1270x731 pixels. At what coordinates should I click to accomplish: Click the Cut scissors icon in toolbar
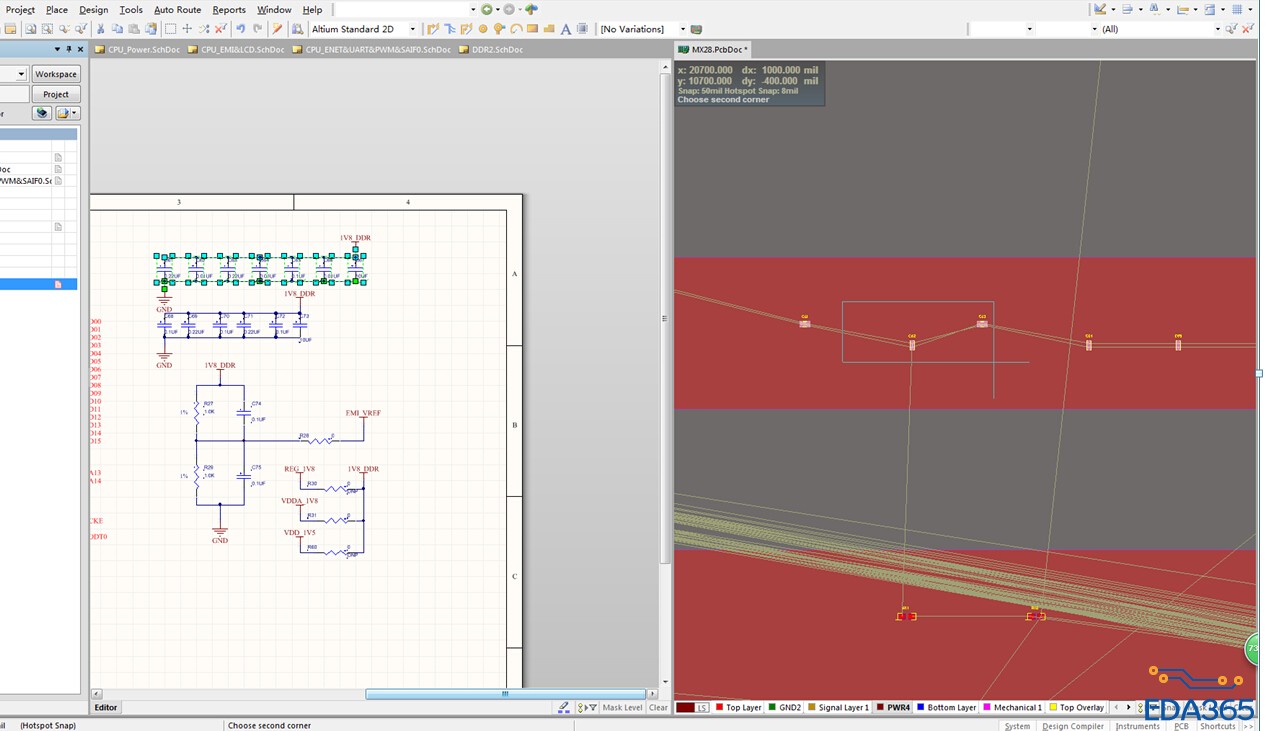[100, 29]
